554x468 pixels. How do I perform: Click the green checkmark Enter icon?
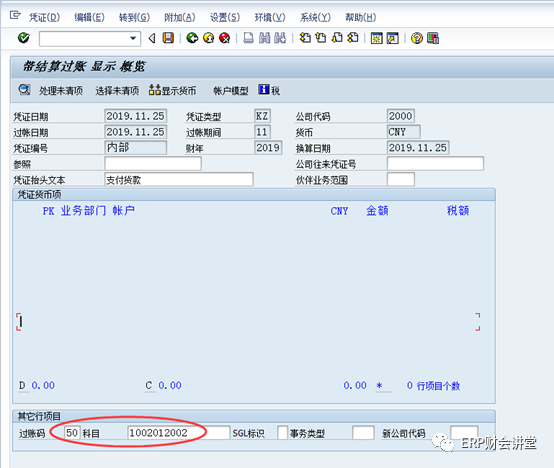point(24,38)
